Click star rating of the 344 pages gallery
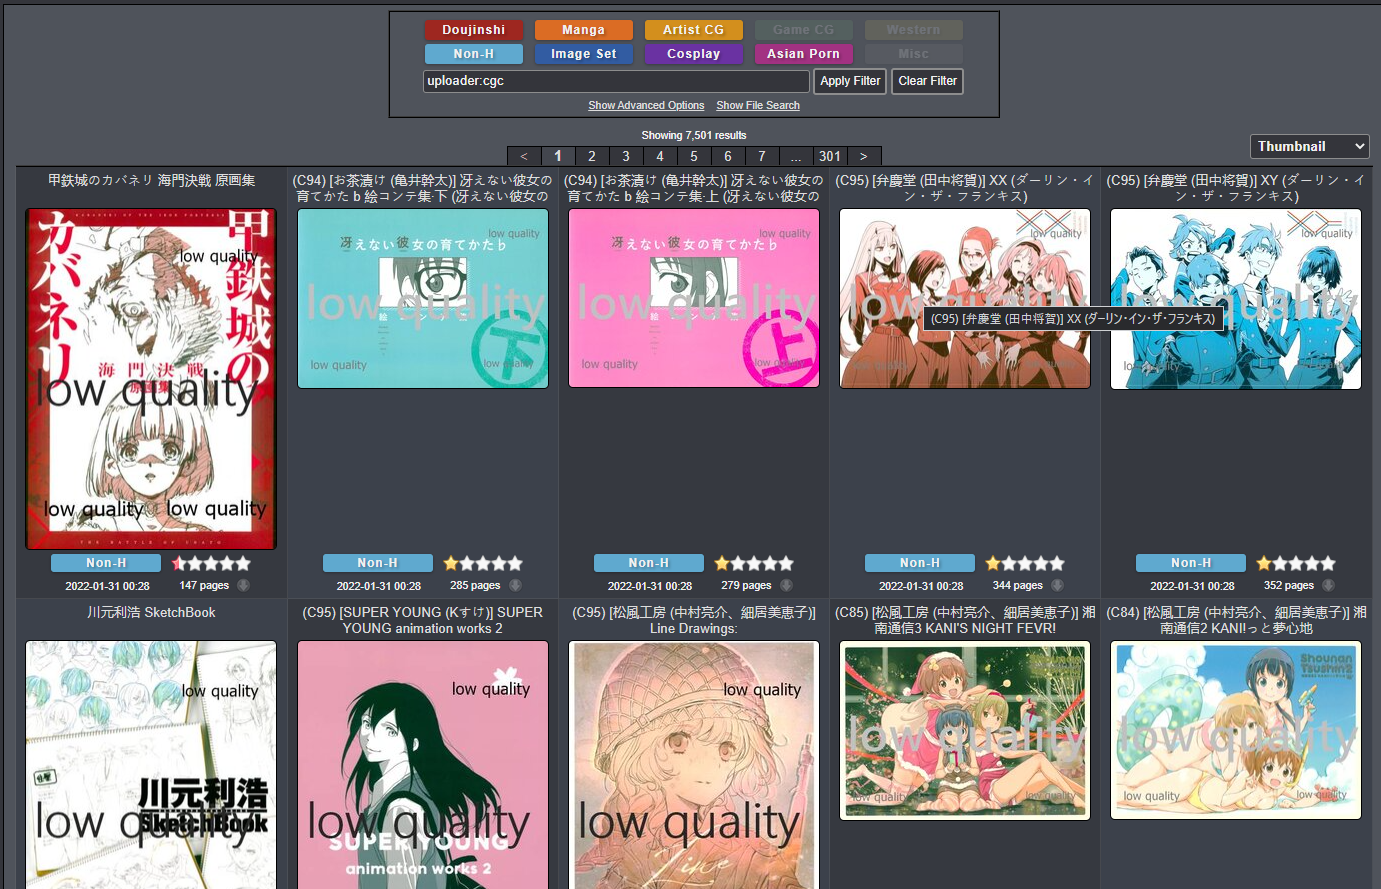 (x=1024, y=563)
